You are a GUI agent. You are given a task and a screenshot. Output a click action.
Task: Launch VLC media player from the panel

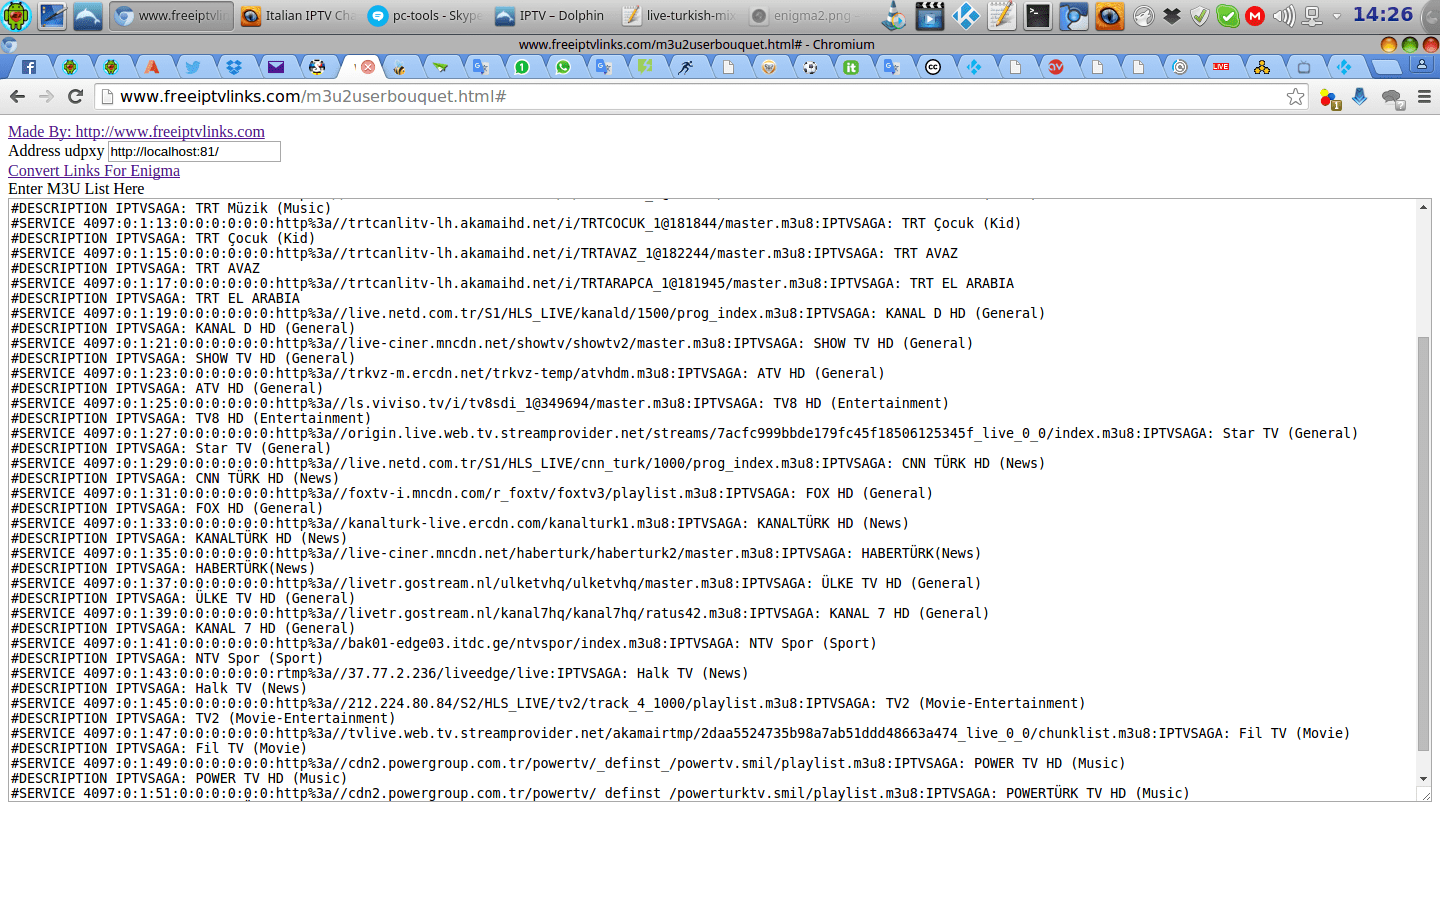895,15
